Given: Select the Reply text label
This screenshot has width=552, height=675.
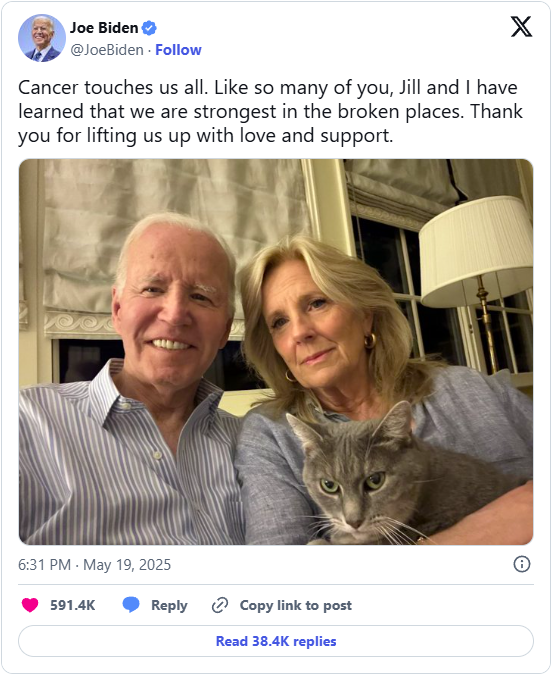Looking at the screenshot, I should pyautogui.click(x=169, y=605).
